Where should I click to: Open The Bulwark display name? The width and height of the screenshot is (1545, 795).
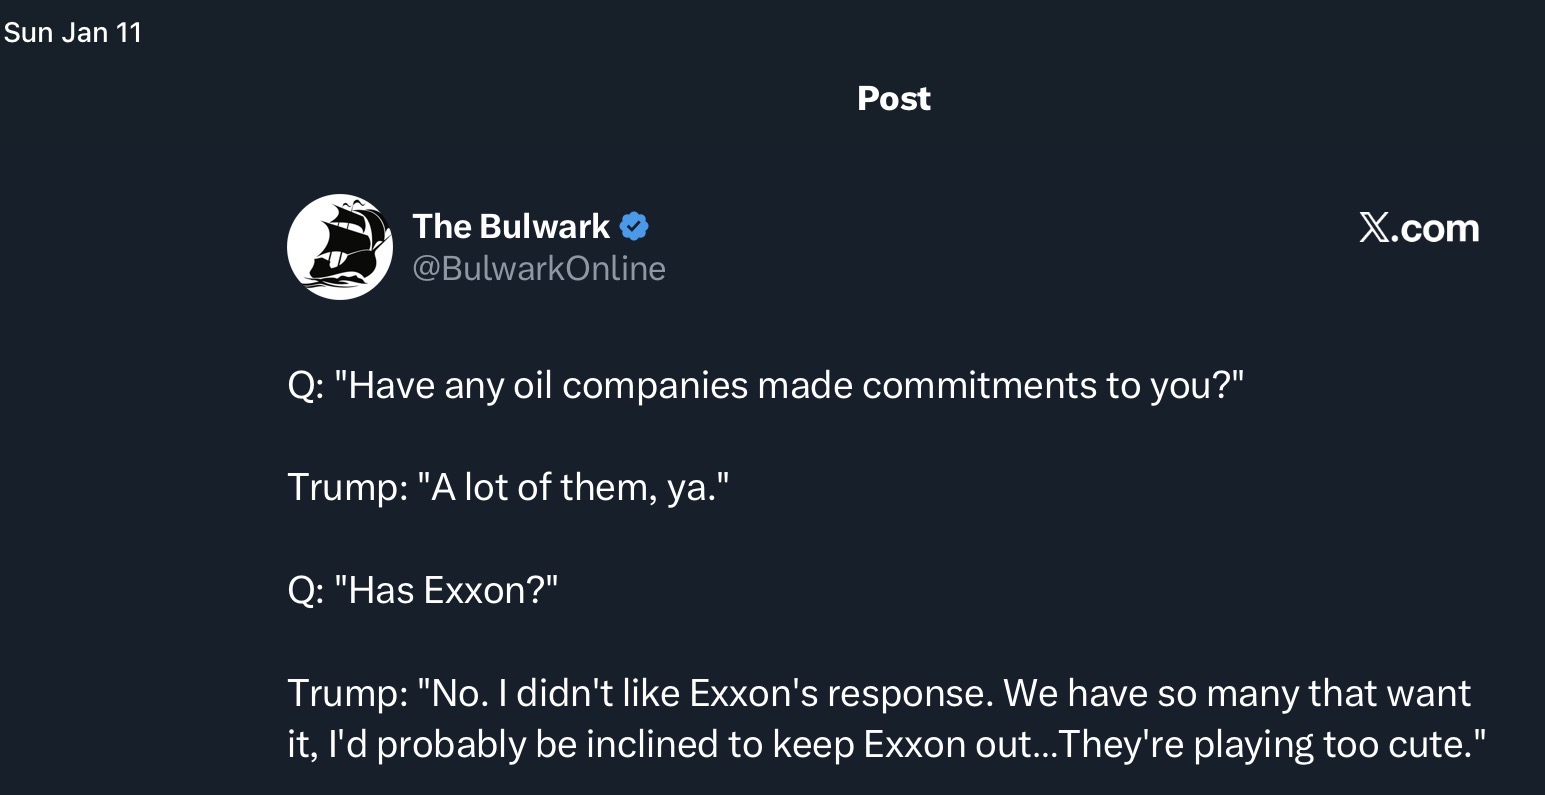[511, 227]
